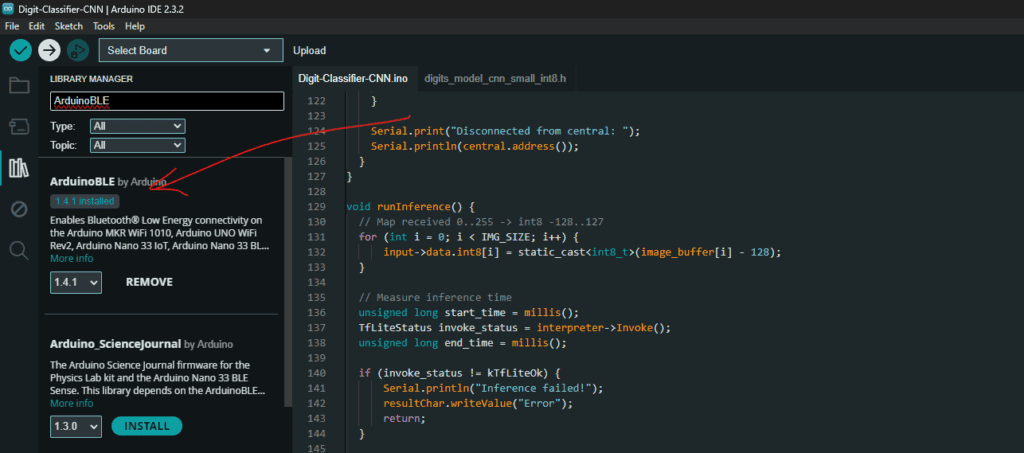Image resolution: width=1024 pixels, height=453 pixels.
Task: Install the Arduino_ScienceJournal library
Action: coord(146,426)
